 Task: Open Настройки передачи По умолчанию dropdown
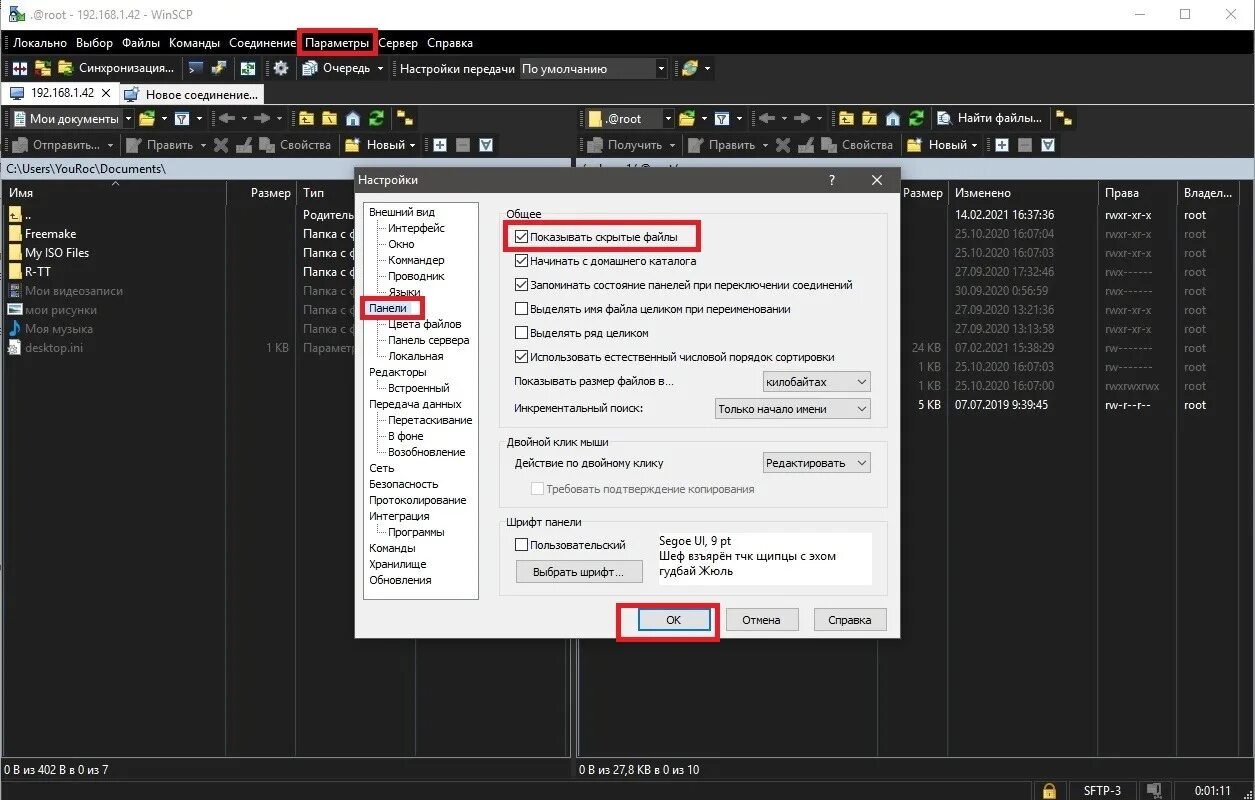593,69
